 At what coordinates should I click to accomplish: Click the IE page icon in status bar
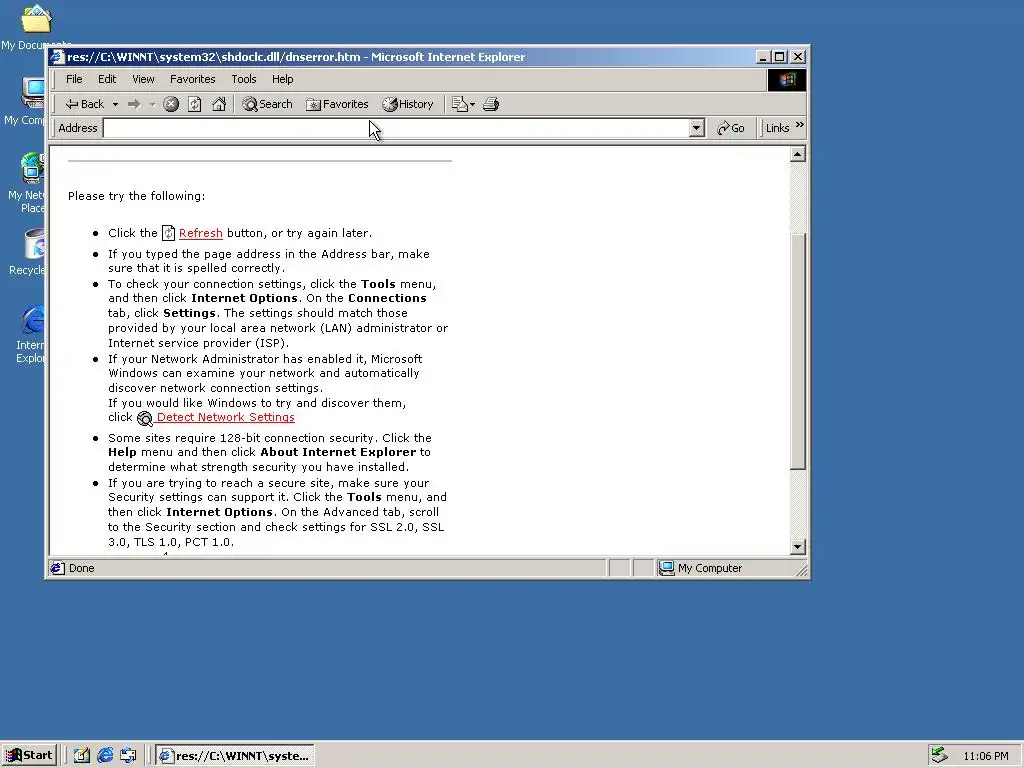[x=58, y=568]
